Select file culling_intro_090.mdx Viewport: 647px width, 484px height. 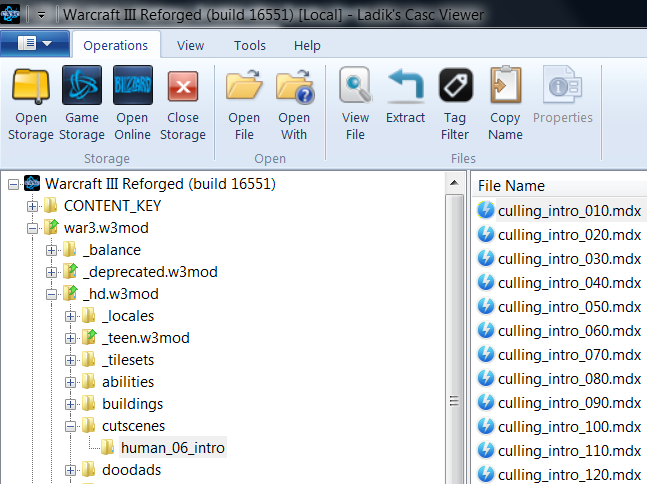[569, 402]
